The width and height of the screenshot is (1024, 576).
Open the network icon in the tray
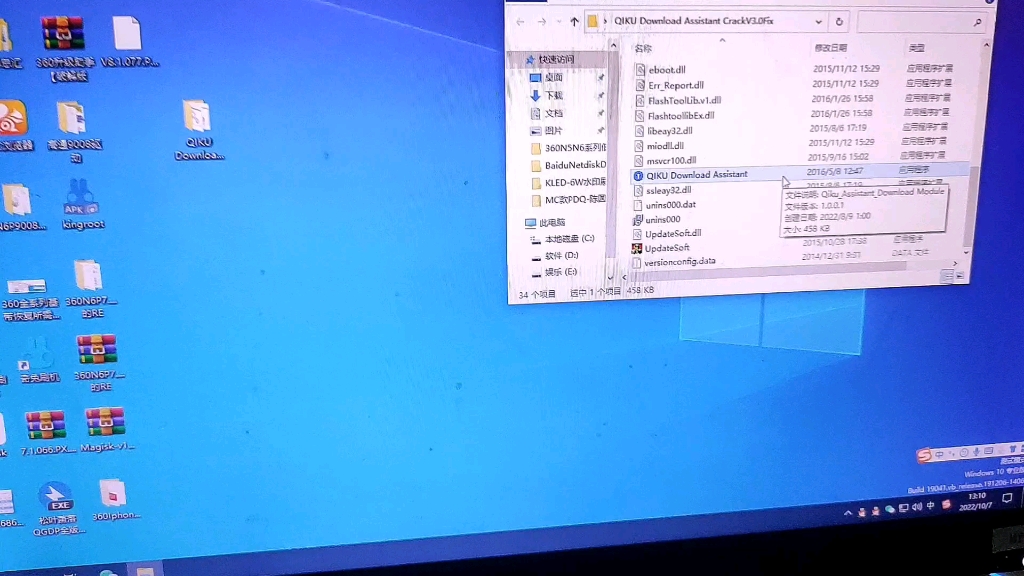(904, 508)
